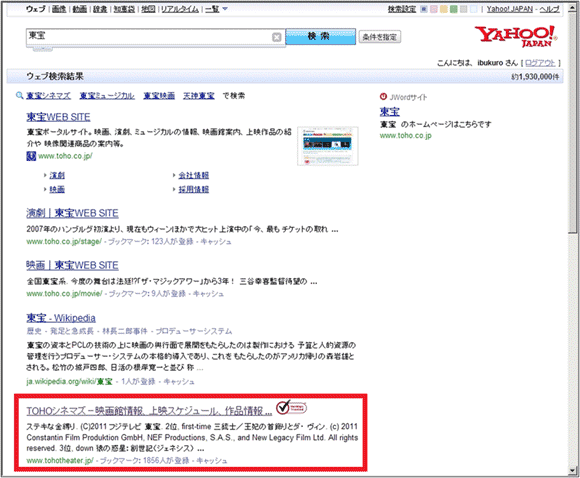Open 検索設定 search settings
580x478 pixels.
(402, 9)
